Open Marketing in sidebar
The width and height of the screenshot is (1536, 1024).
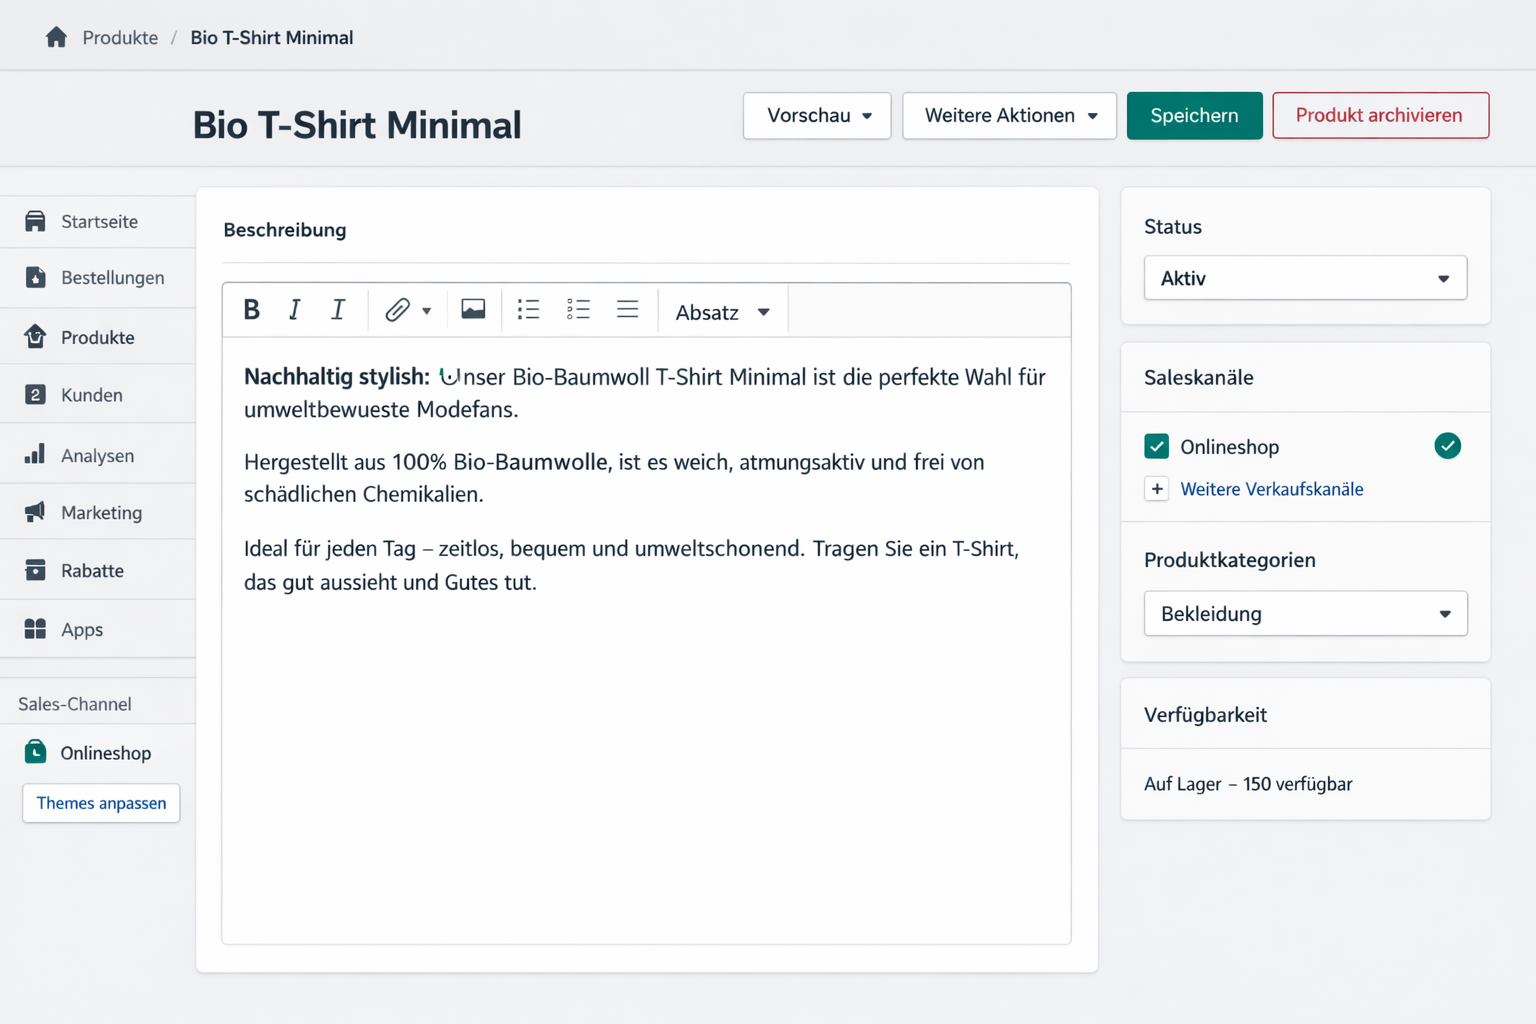98,512
